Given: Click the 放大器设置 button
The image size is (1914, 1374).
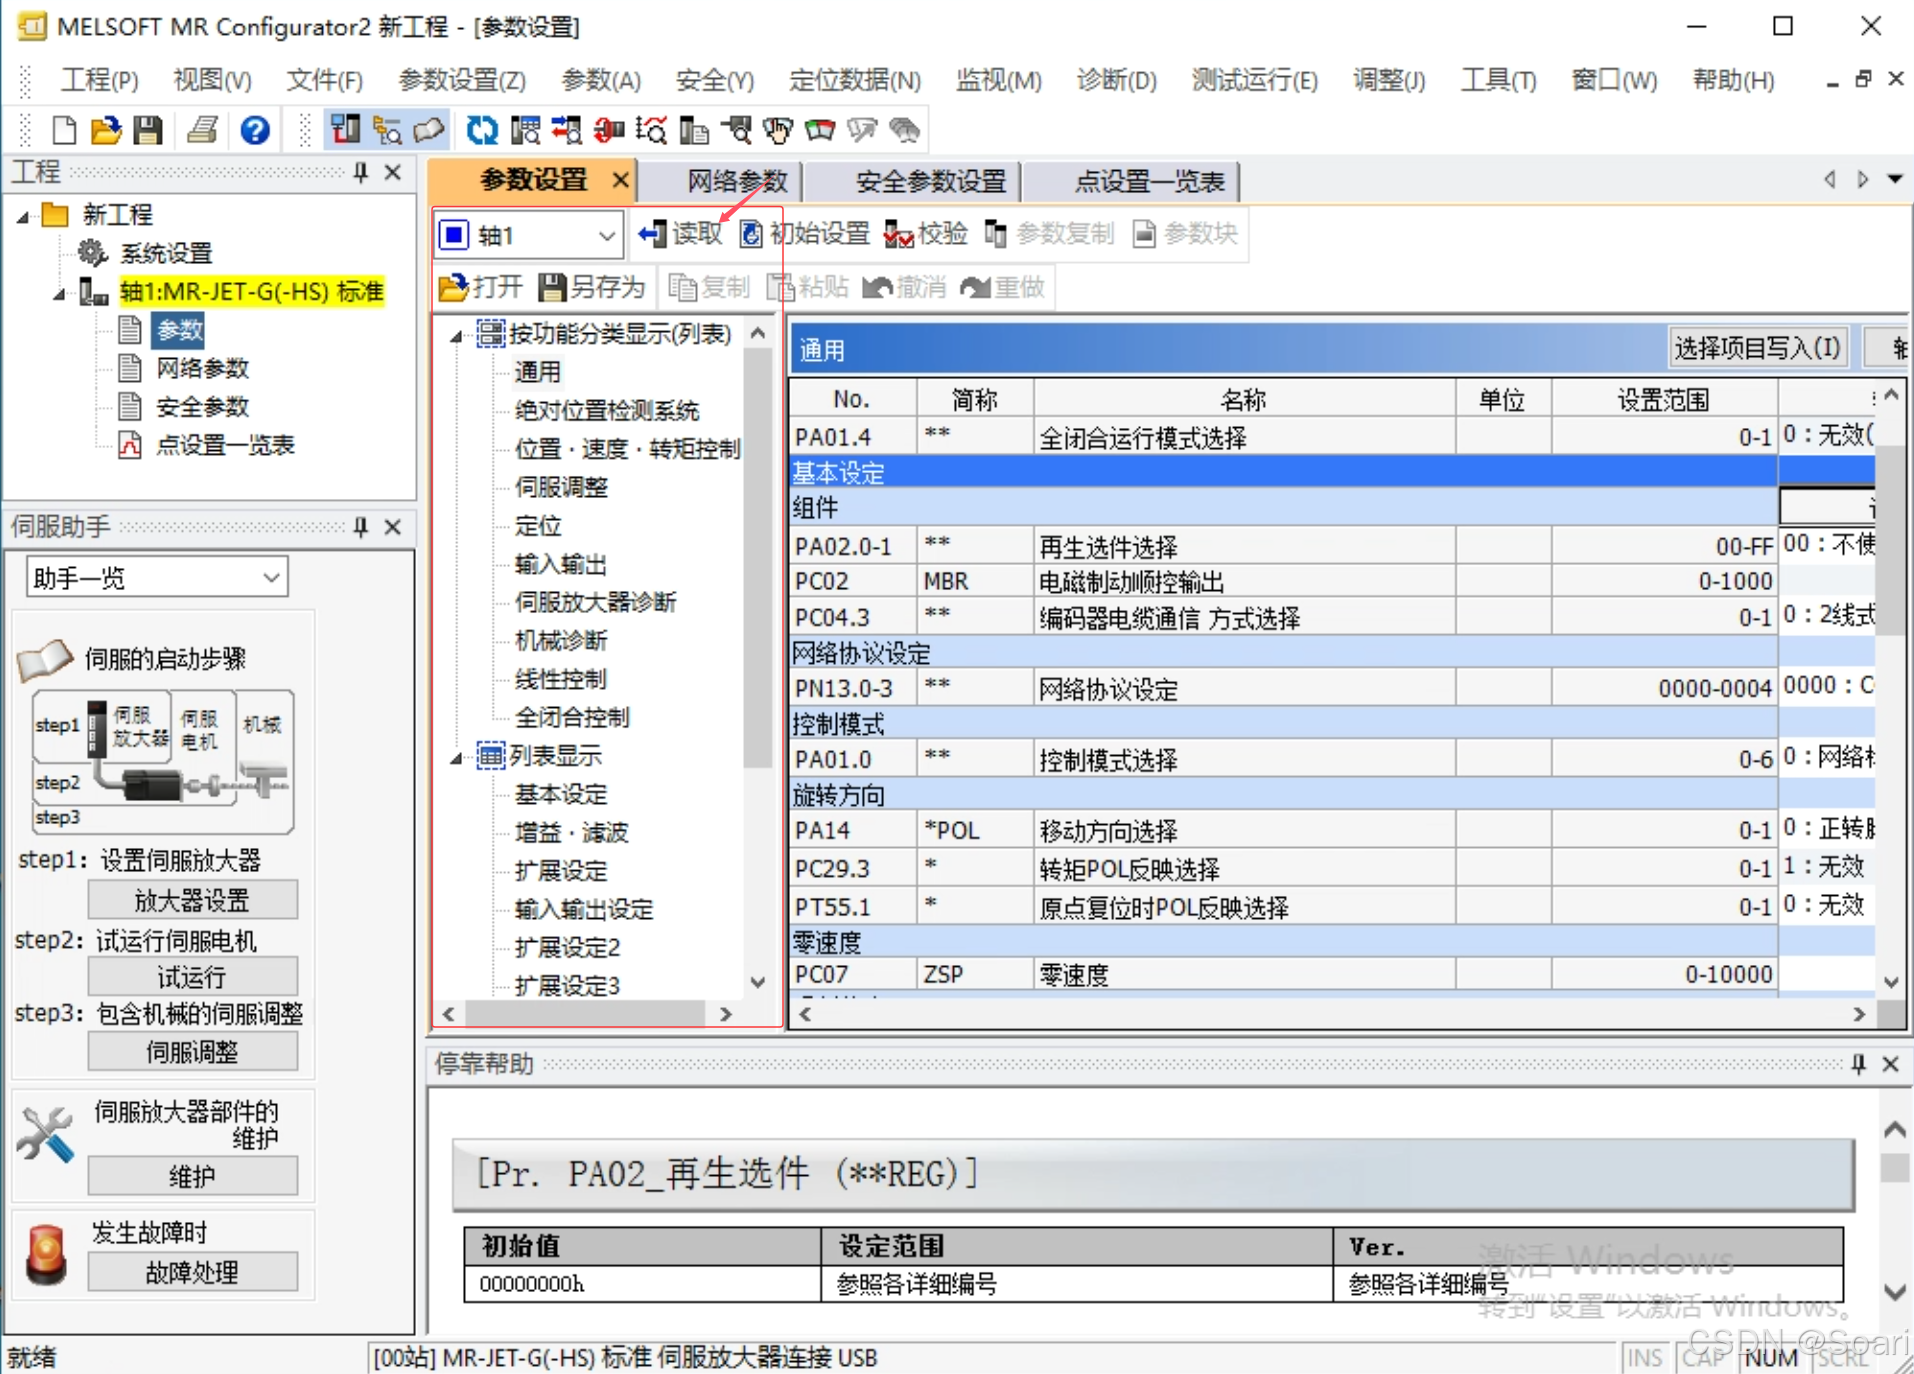Looking at the screenshot, I should 192,901.
